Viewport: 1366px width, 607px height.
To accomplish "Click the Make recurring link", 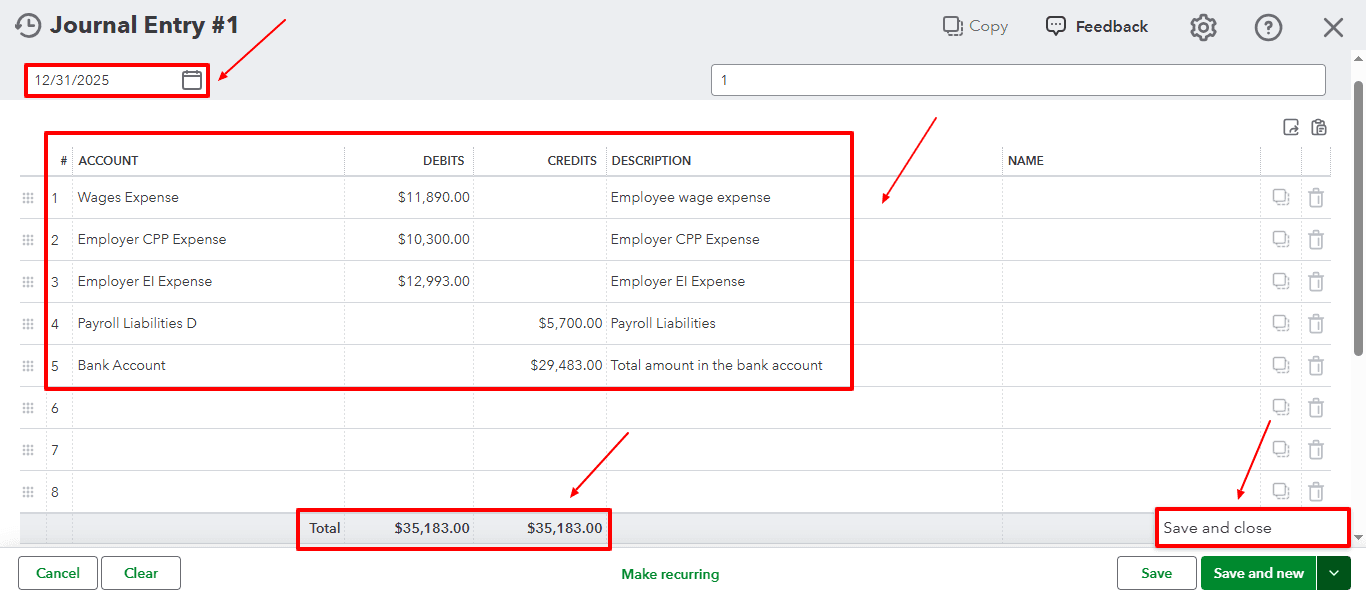I will (x=670, y=574).
